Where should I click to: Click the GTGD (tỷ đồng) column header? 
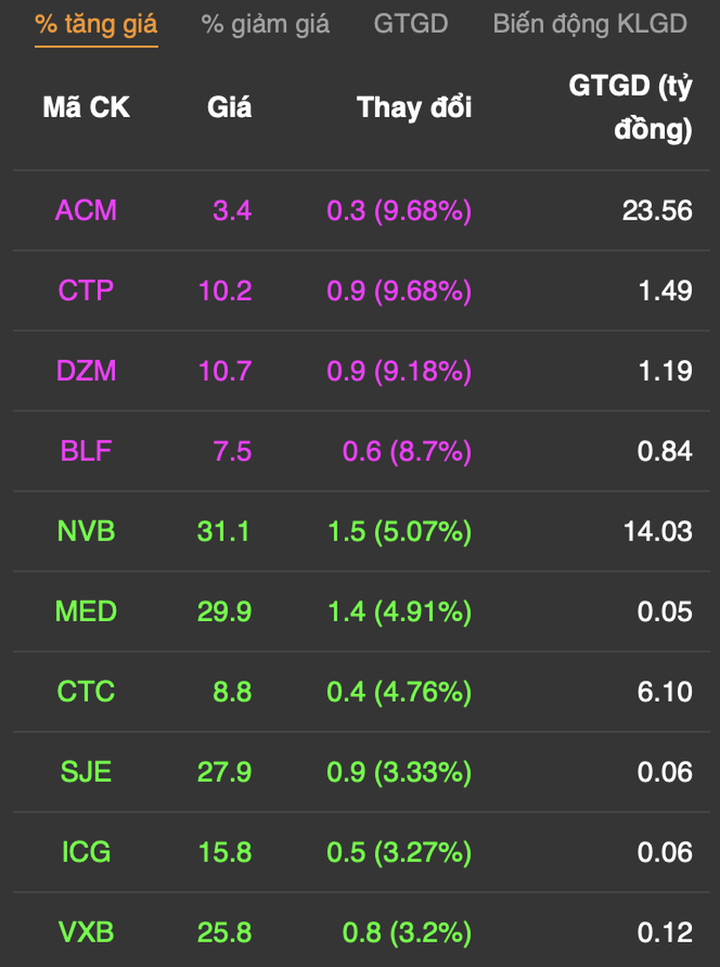point(630,108)
